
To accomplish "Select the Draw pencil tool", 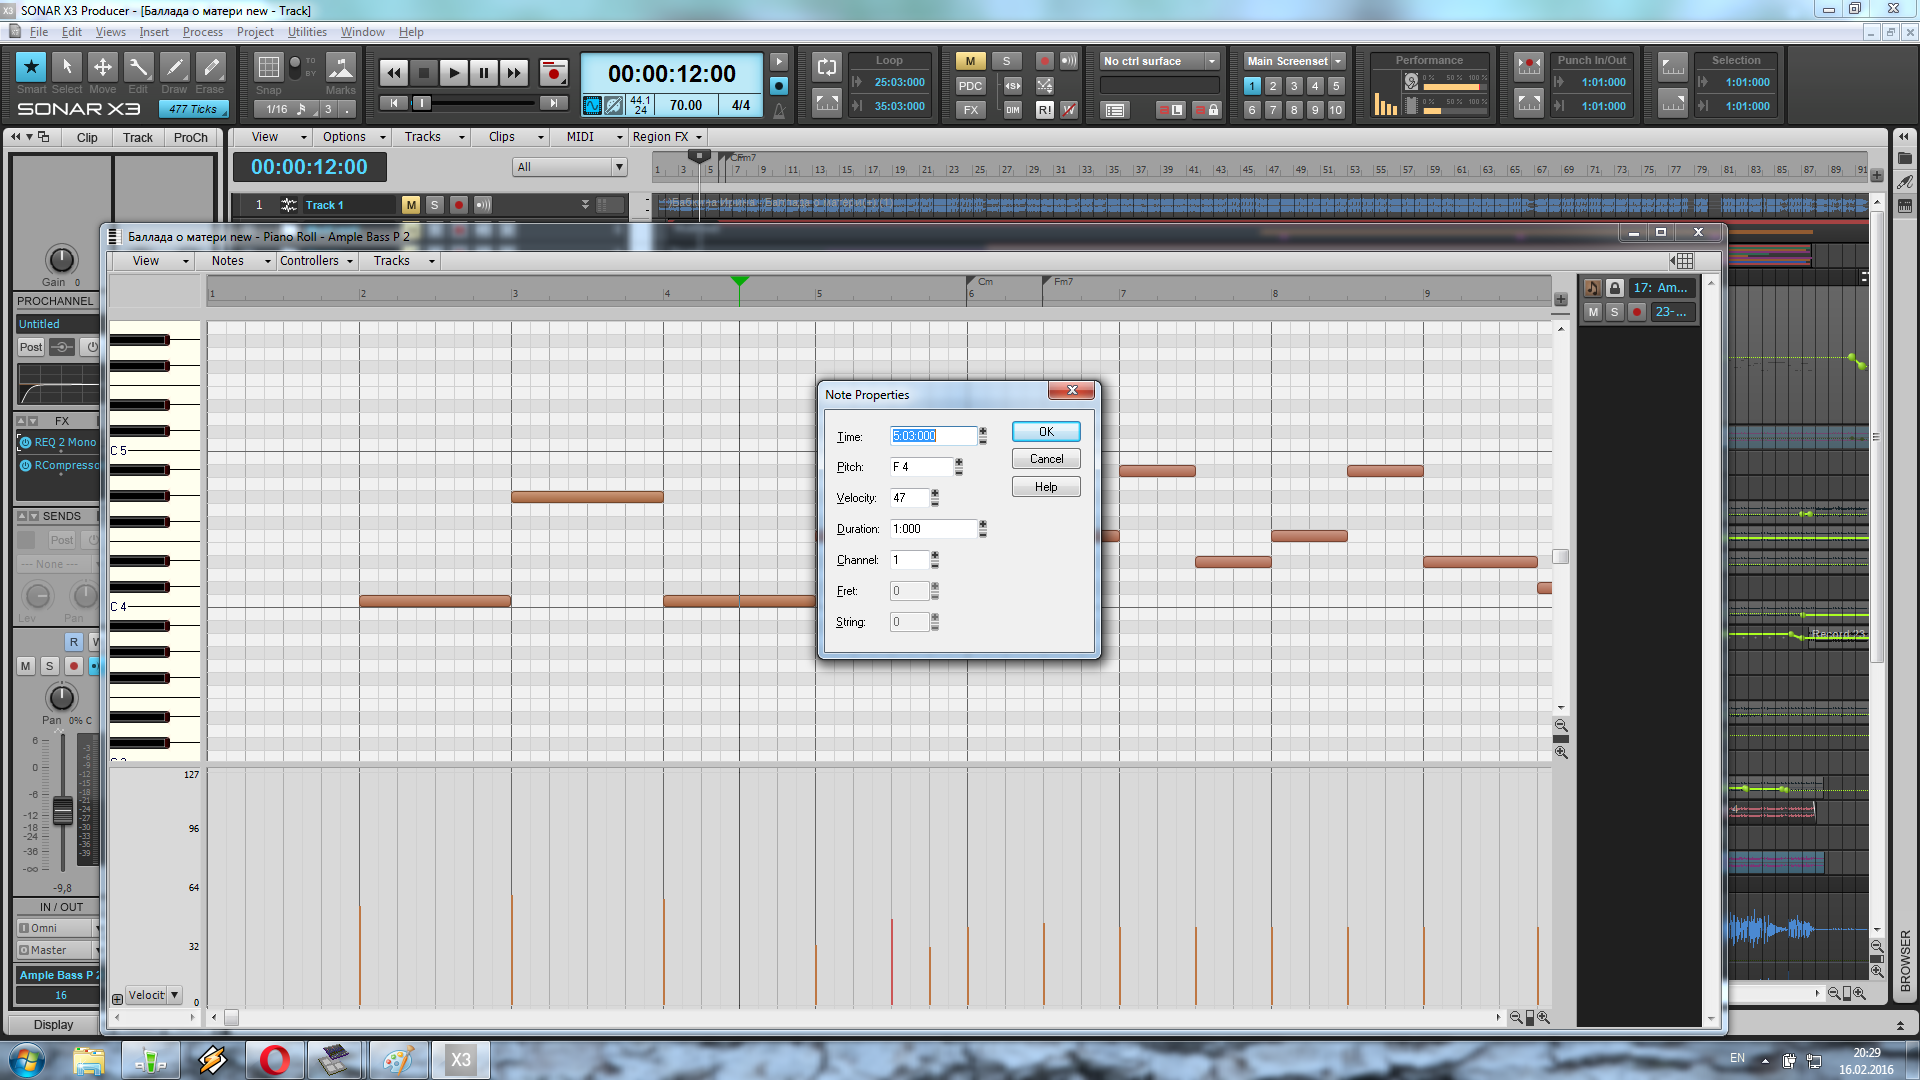I will tap(174, 68).
